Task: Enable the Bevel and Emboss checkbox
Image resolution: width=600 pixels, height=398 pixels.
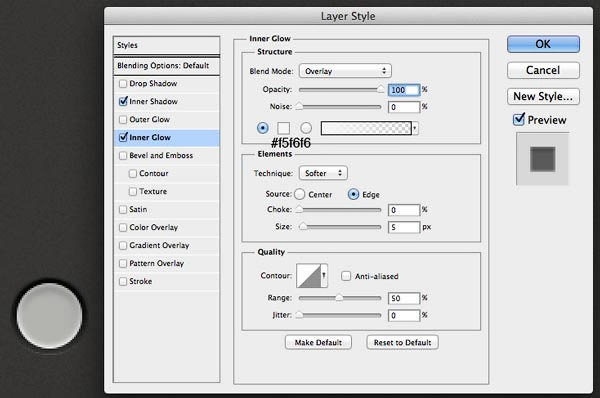Action: (x=123, y=155)
